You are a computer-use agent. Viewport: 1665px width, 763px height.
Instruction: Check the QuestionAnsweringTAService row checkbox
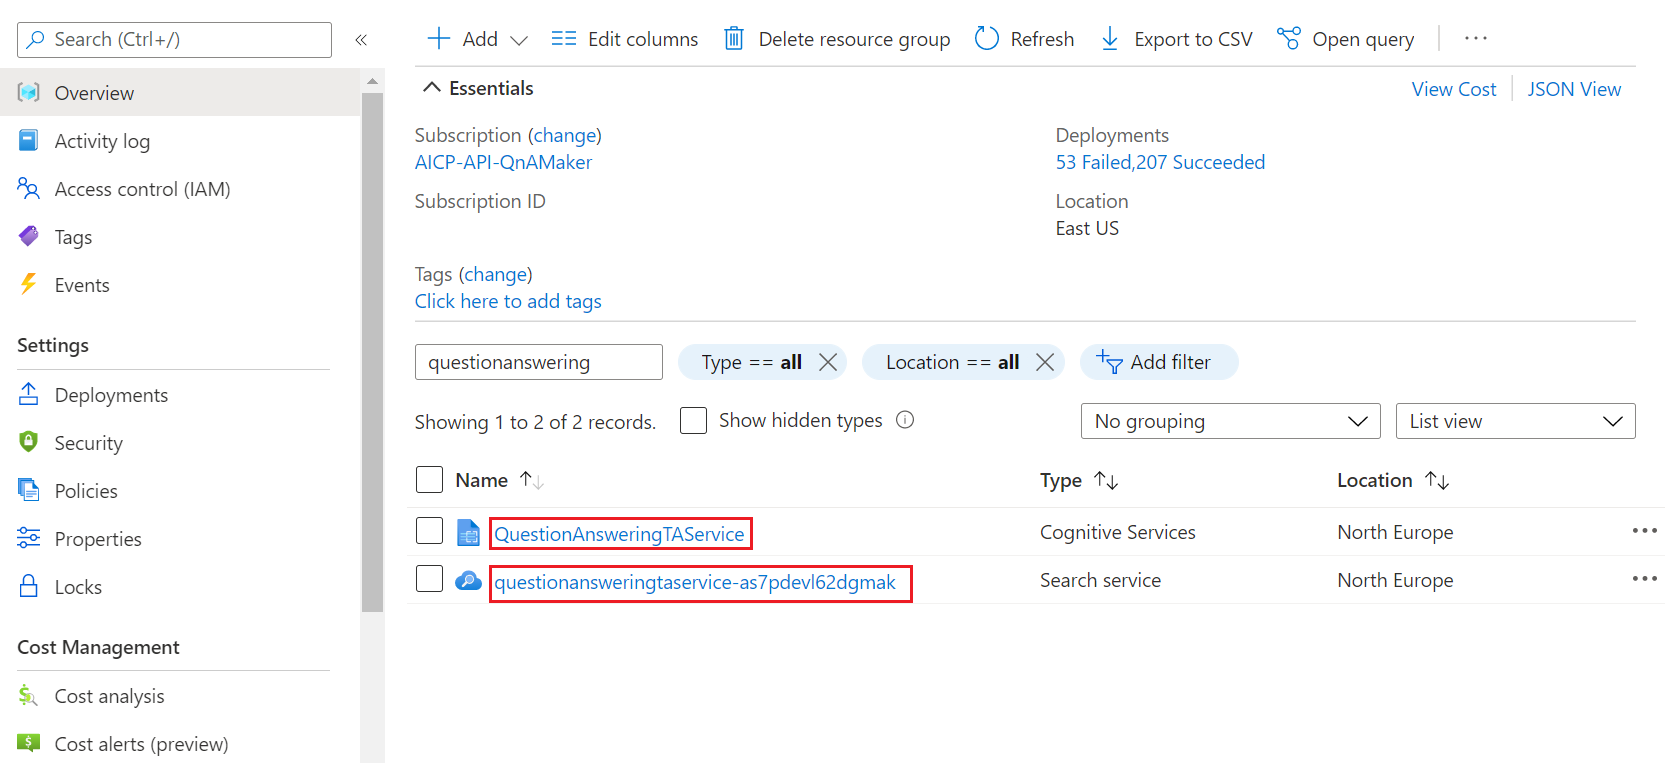[429, 531]
